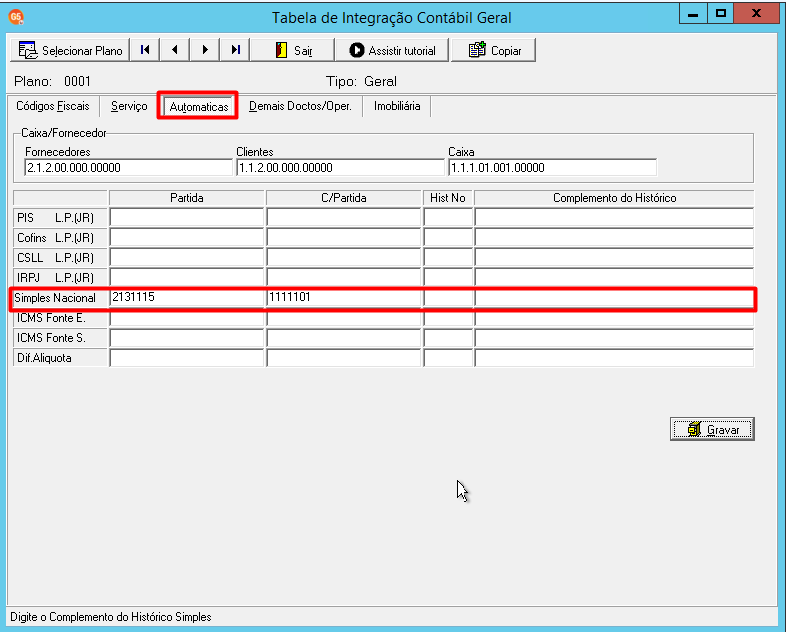The width and height of the screenshot is (786, 632).
Task: Minimize the Tabela de Integração window
Action: coord(693,14)
